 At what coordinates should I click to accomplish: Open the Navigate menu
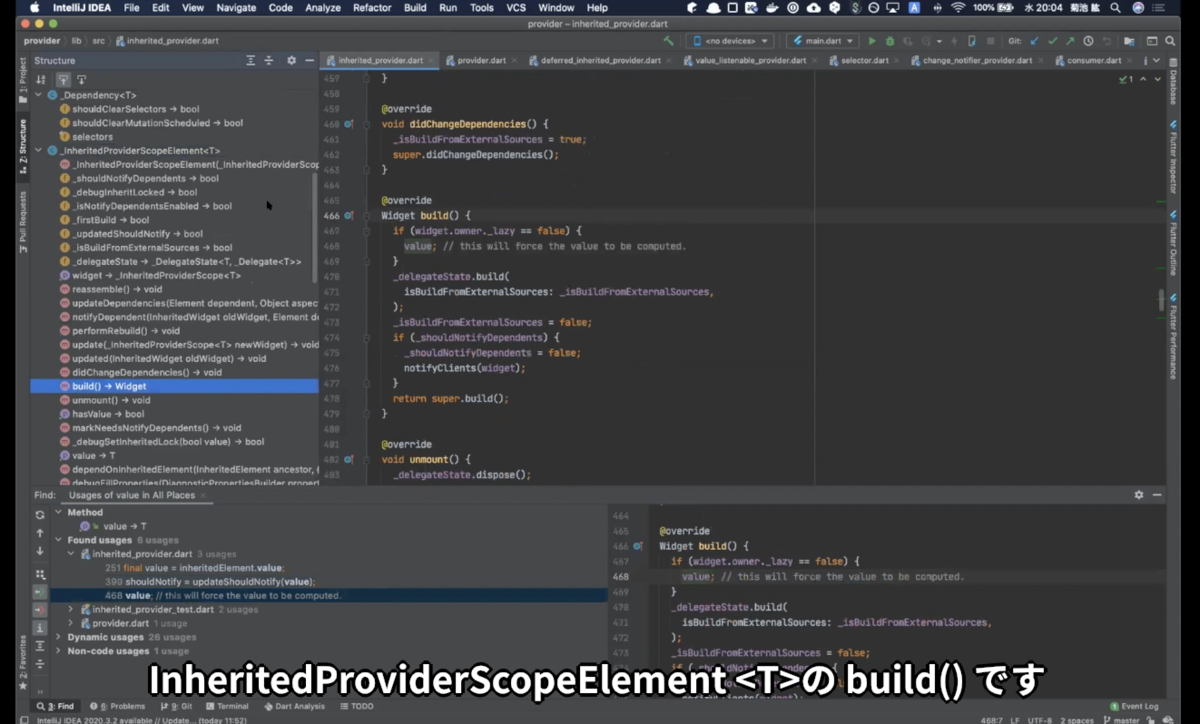click(236, 7)
